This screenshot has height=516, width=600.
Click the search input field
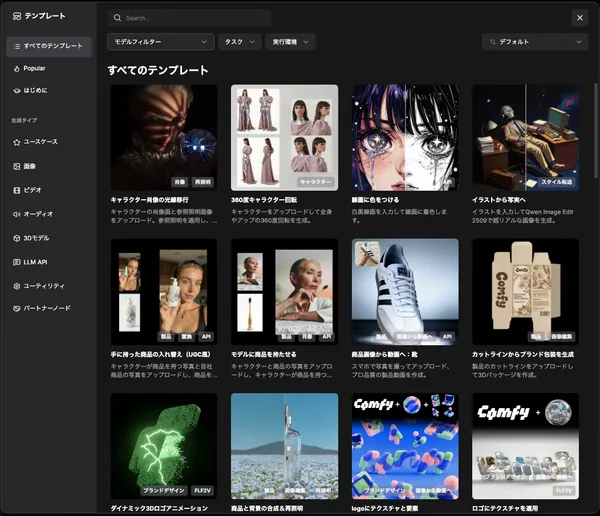(195, 18)
